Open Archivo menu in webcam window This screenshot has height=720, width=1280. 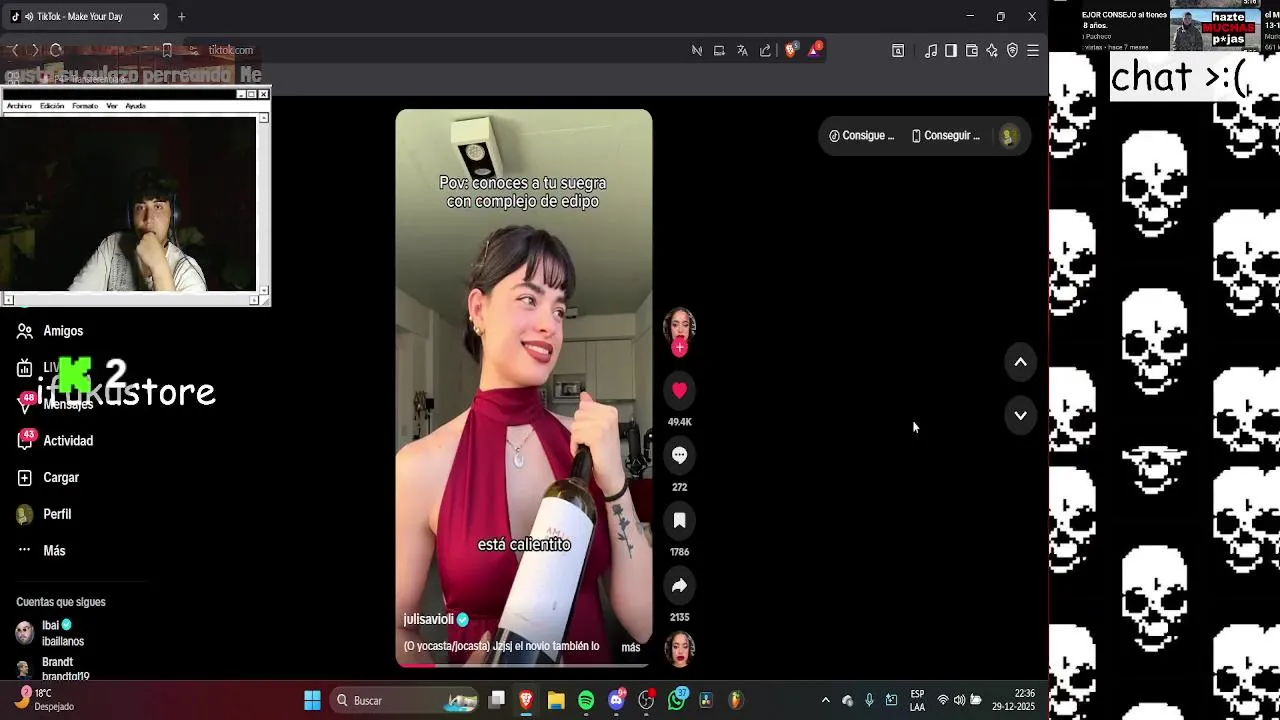tap(19, 106)
